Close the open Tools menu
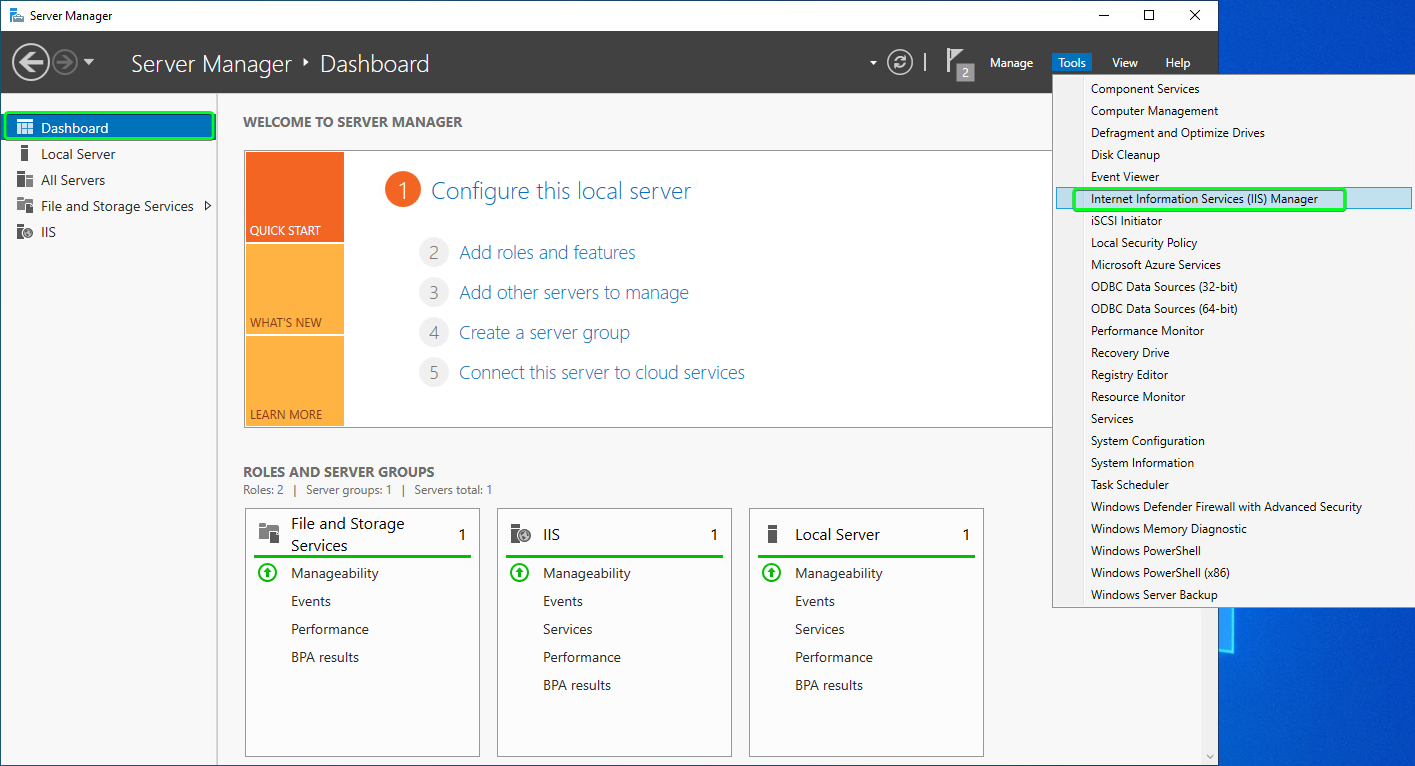 1072,63
